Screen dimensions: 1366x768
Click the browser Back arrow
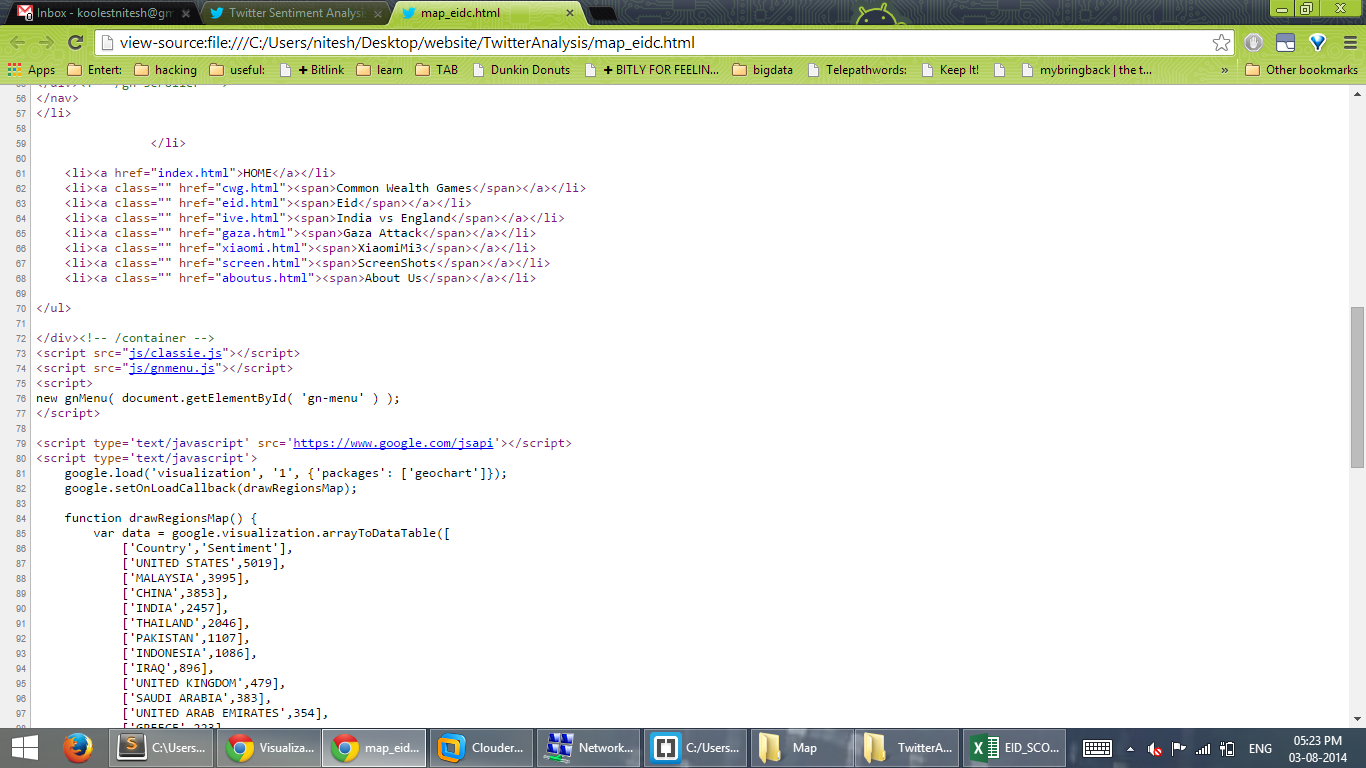coord(17,42)
